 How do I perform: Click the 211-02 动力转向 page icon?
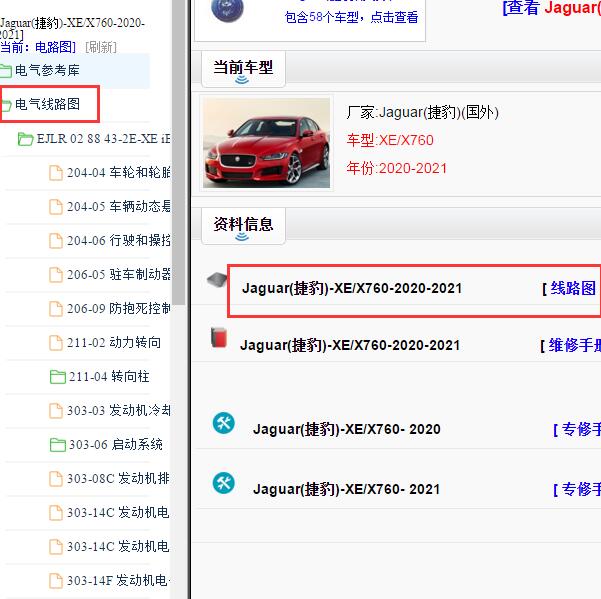pyautogui.click(x=56, y=343)
